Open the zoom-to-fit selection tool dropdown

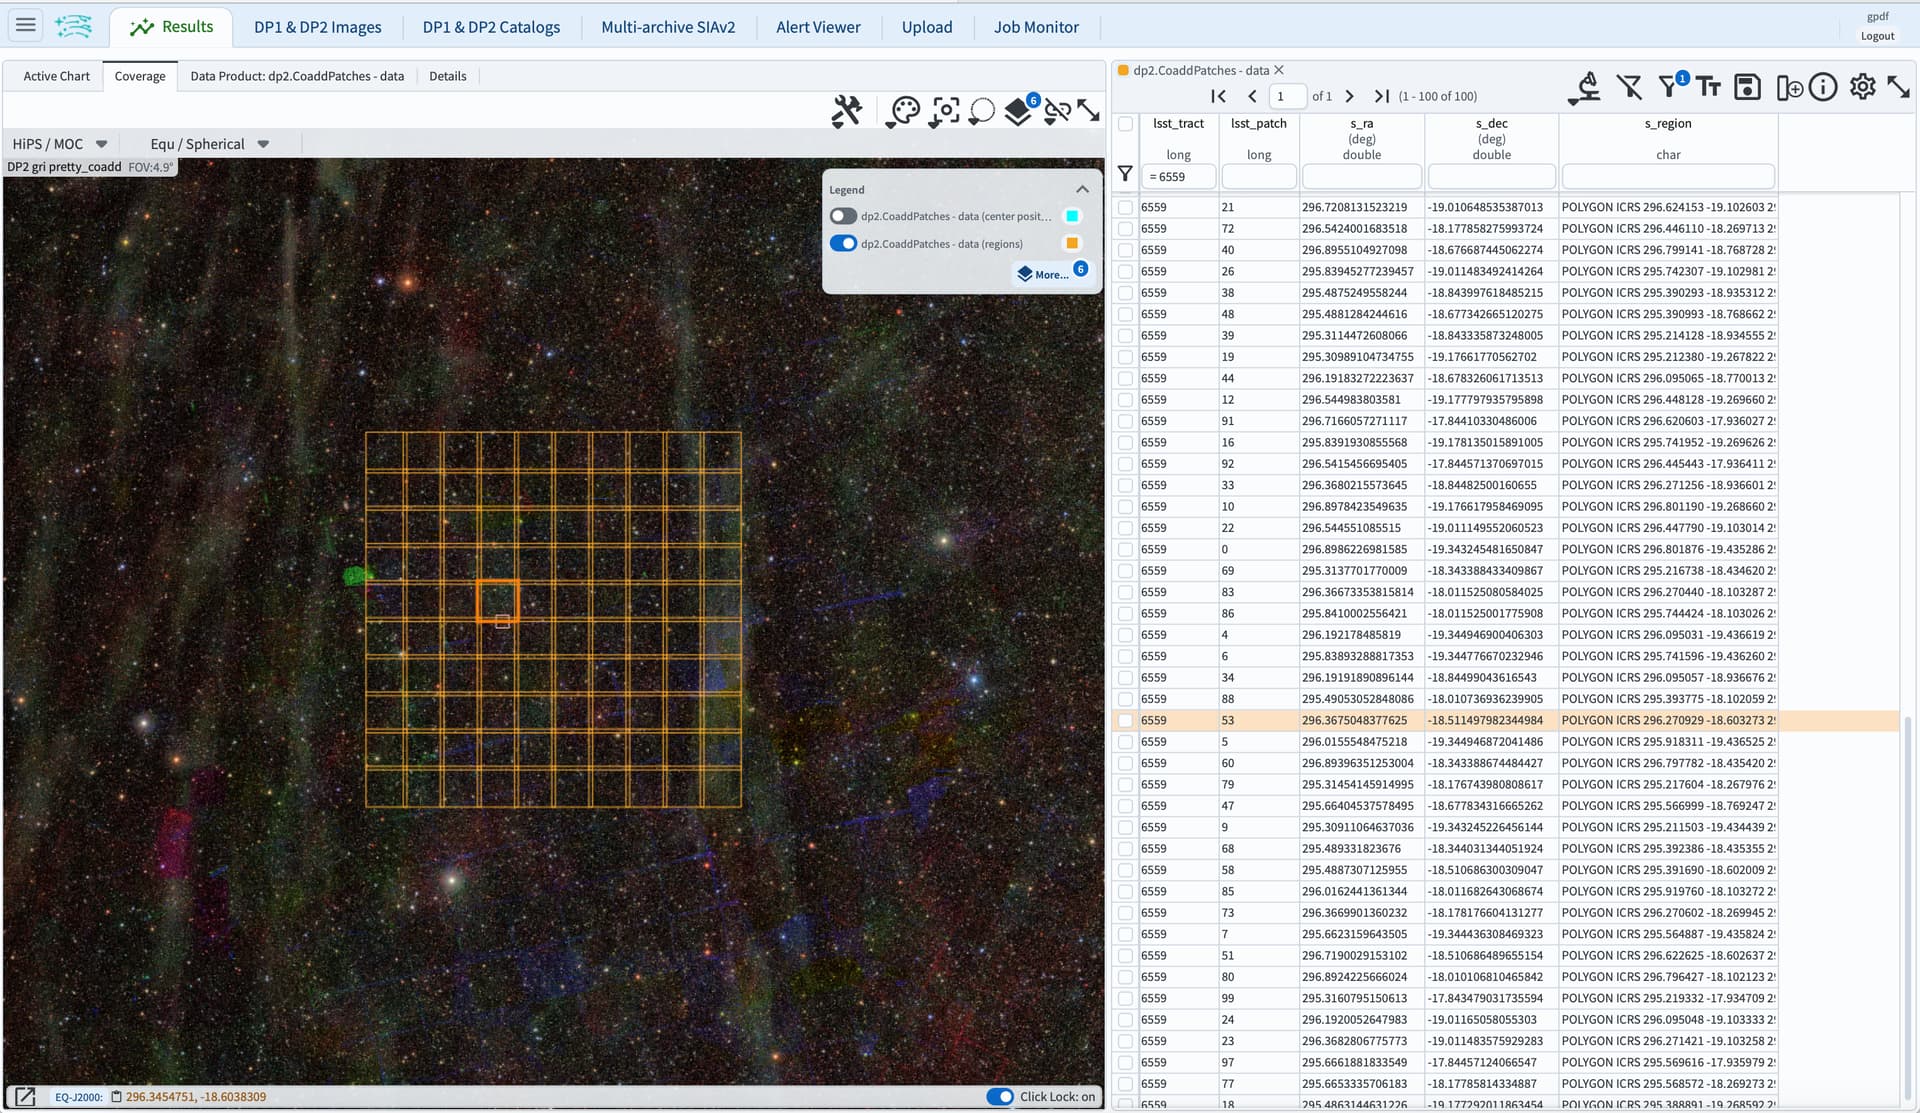[x=944, y=111]
